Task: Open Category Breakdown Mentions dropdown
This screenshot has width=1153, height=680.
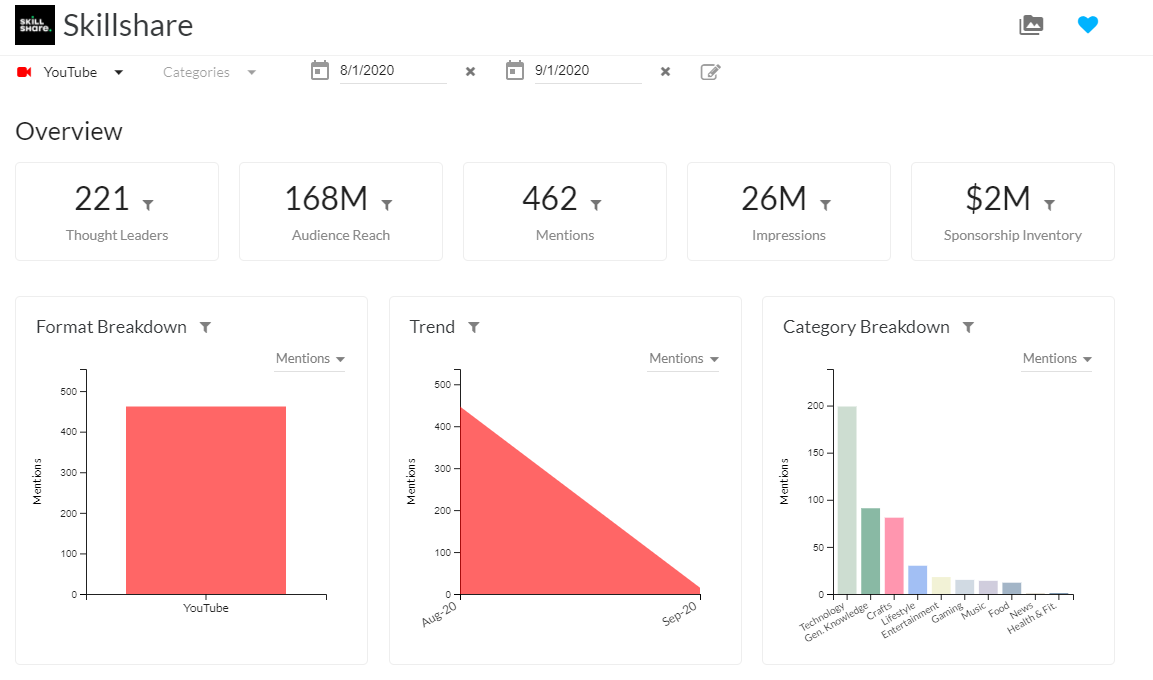Action: pyautogui.click(x=1057, y=359)
